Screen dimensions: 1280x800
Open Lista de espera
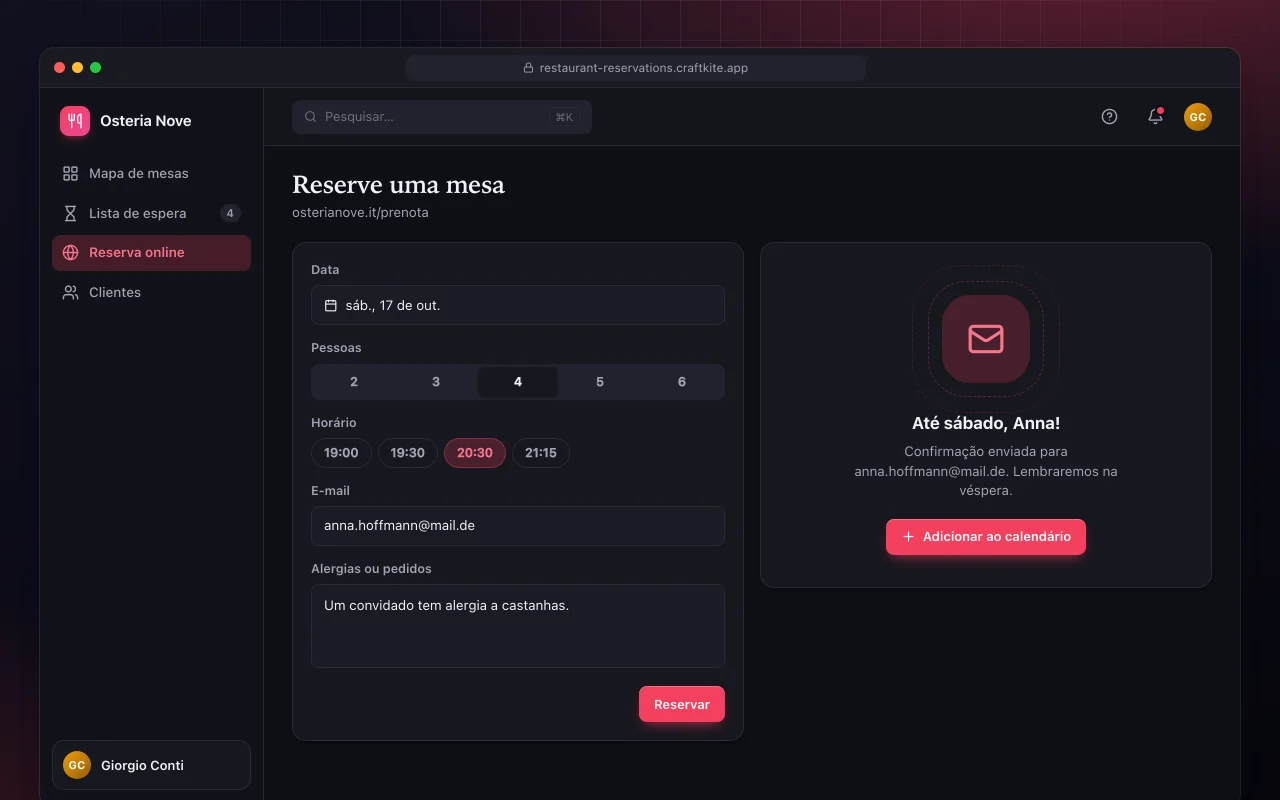click(x=151, y=213)
